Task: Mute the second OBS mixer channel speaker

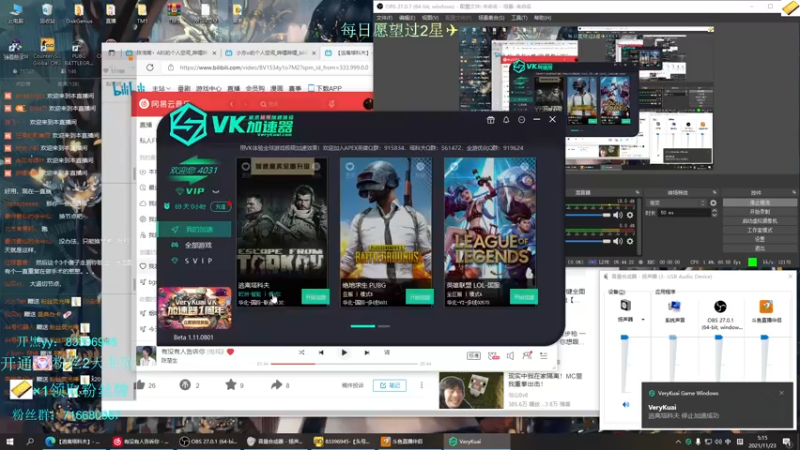Action: 618,241
